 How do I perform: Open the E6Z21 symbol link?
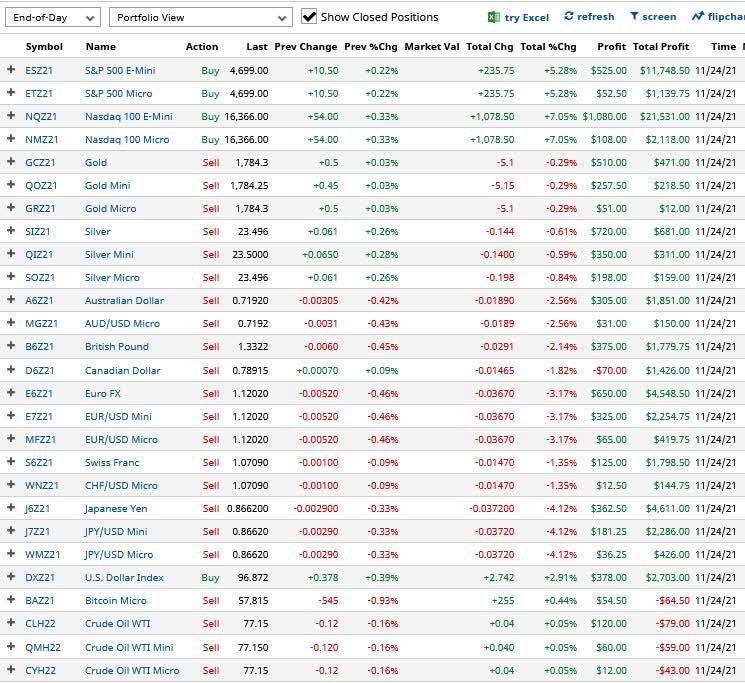click(40, 393)
